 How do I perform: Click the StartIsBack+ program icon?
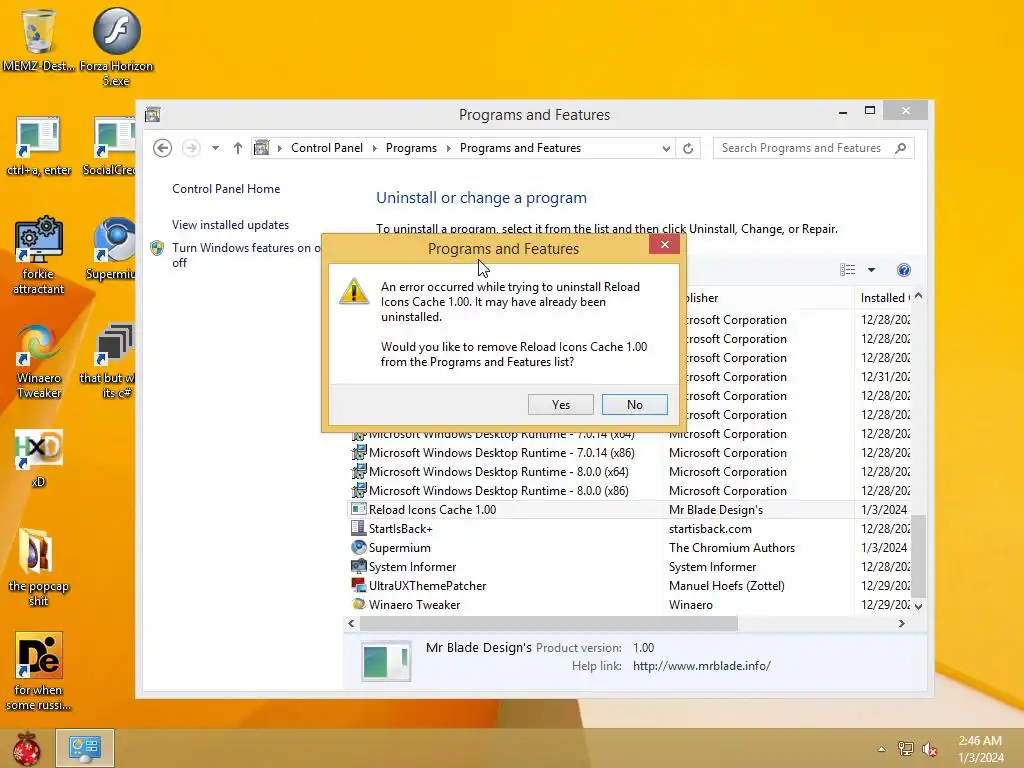(x=359, y=528)
